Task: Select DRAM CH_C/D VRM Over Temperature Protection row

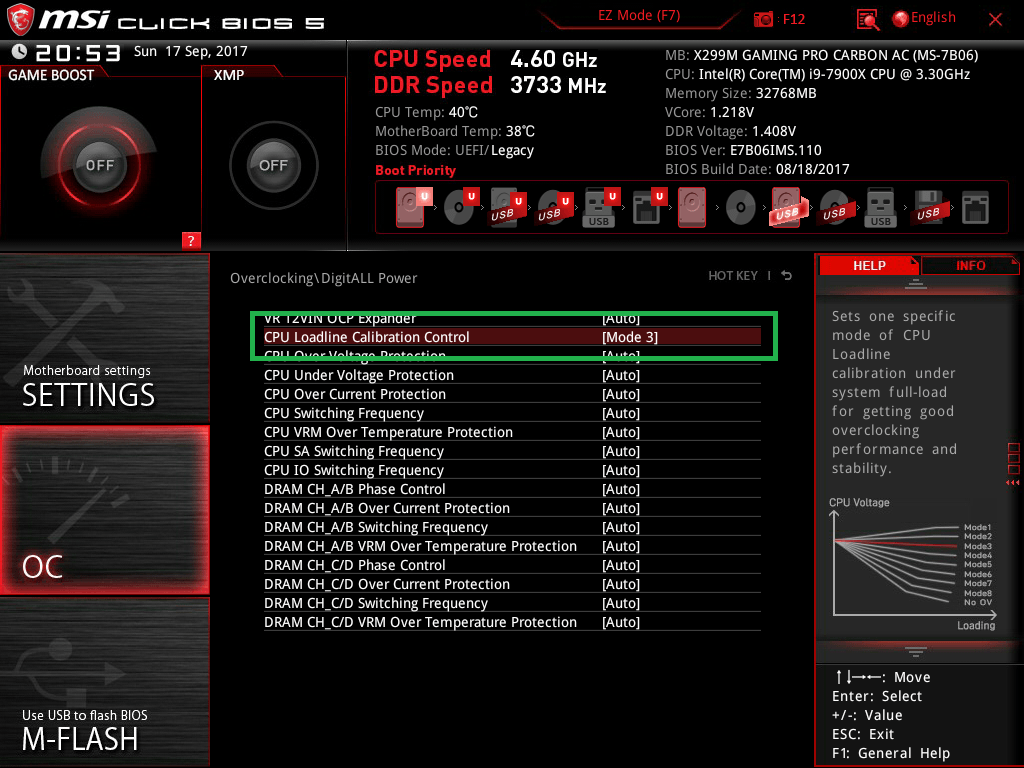Action: coord(512,622)
